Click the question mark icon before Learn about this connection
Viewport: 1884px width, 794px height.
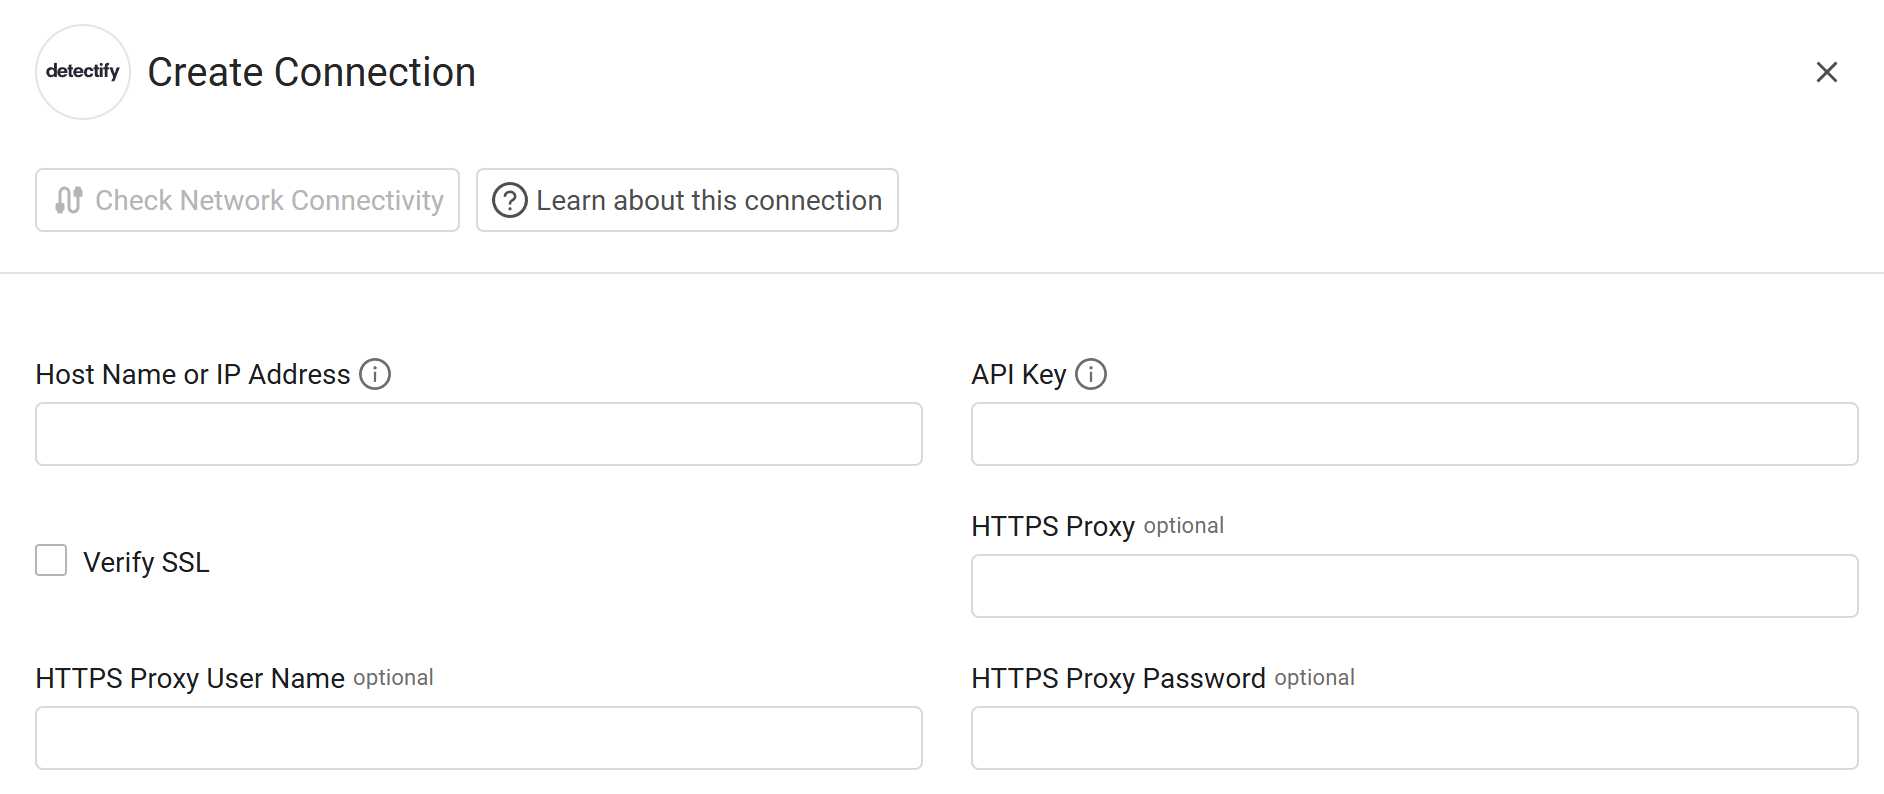coord(508,200)
